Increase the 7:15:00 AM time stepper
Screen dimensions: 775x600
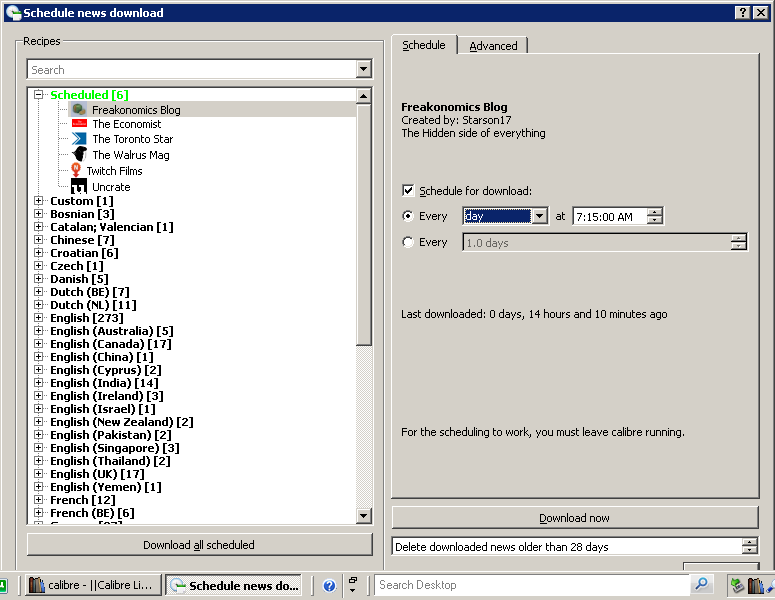[655, 212]
